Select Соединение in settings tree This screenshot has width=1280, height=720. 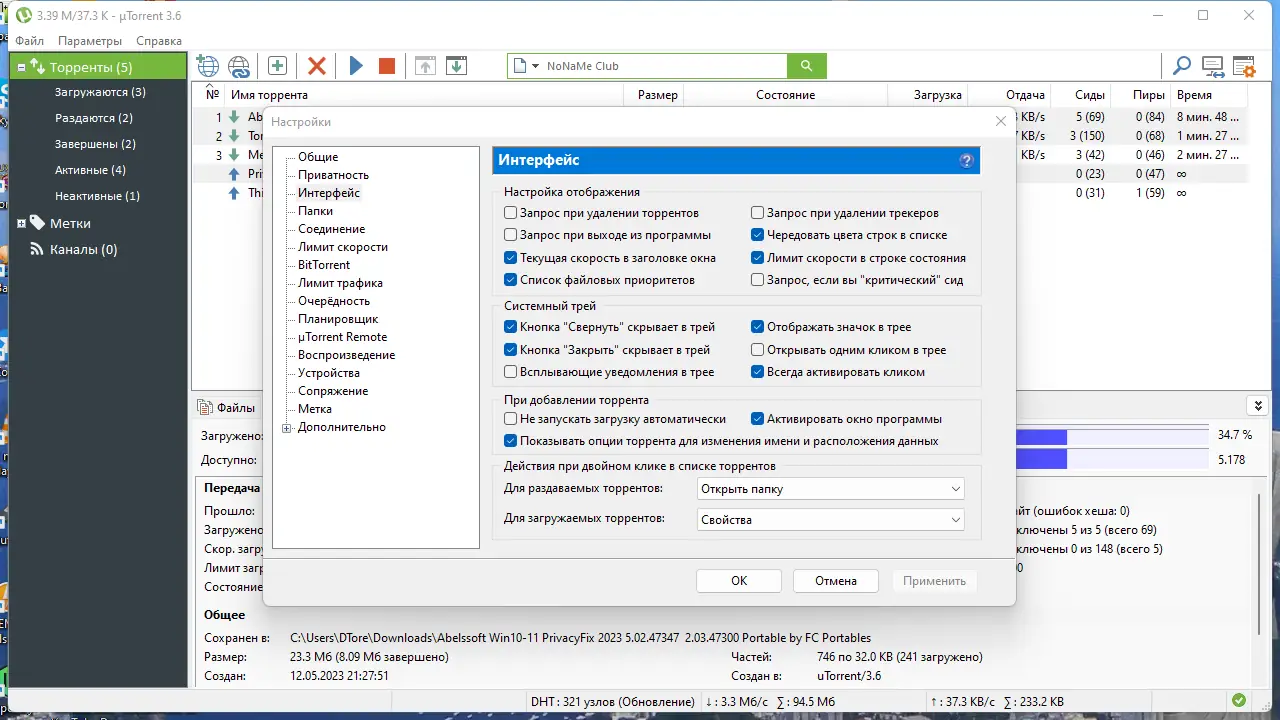coord(331,229)
